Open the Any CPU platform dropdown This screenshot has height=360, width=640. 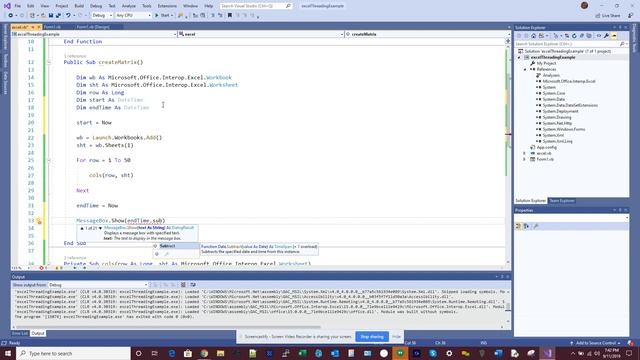[x=133, y=16]
